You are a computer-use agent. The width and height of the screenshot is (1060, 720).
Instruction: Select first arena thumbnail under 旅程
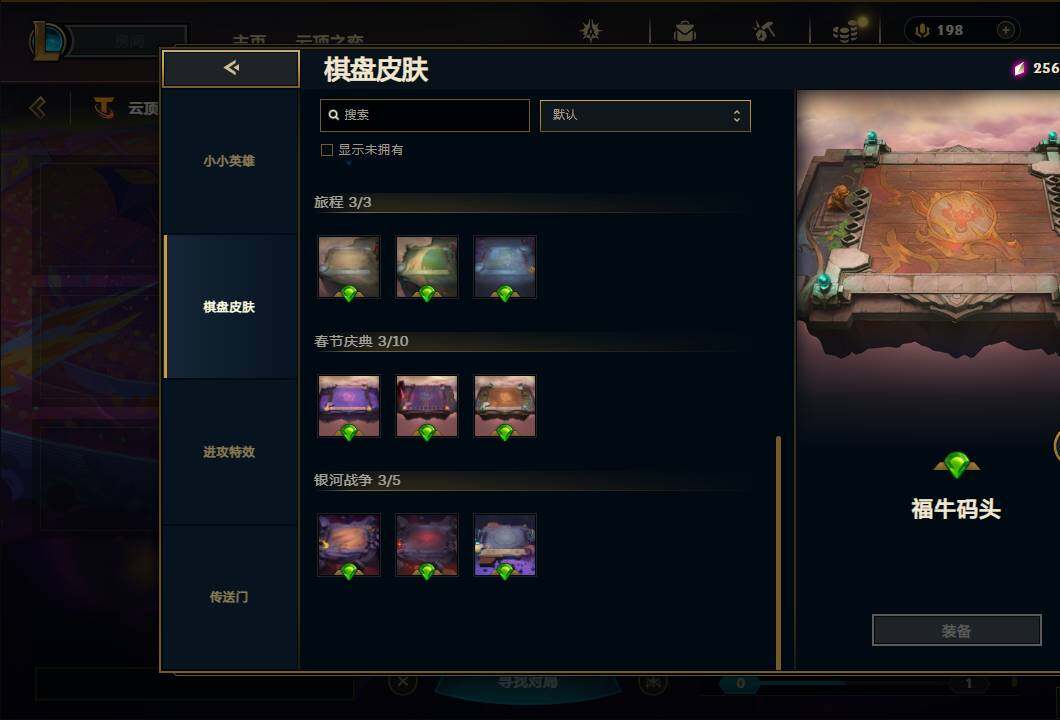[349, 267]
